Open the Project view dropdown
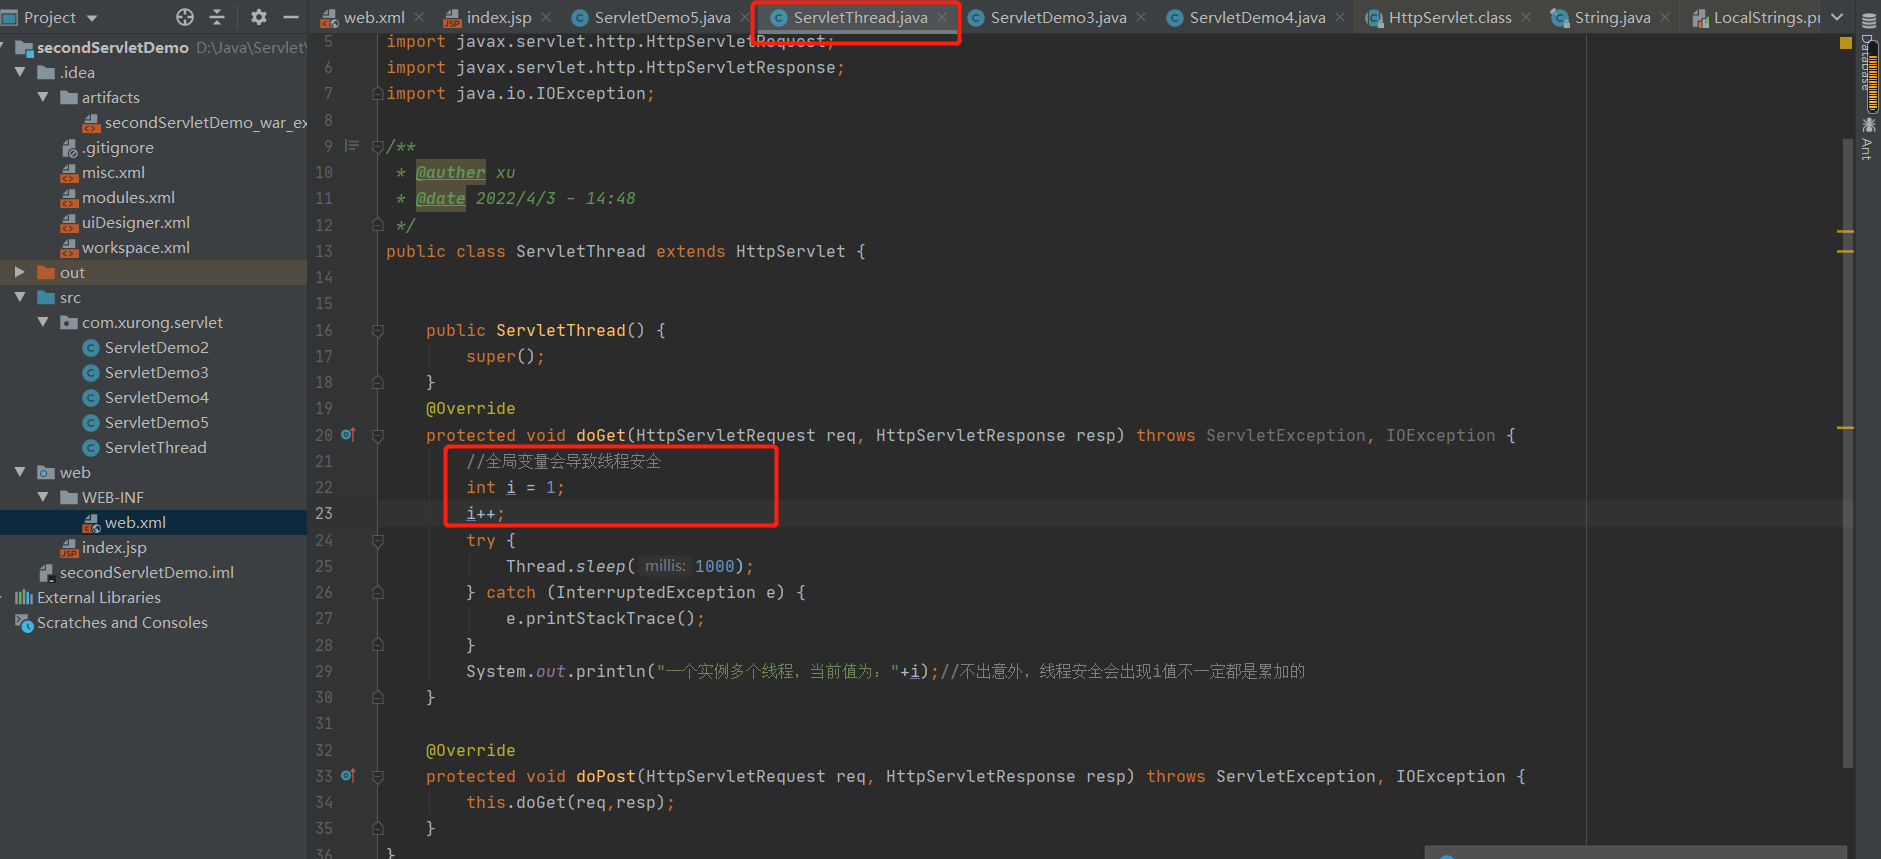 coord(92,18)
